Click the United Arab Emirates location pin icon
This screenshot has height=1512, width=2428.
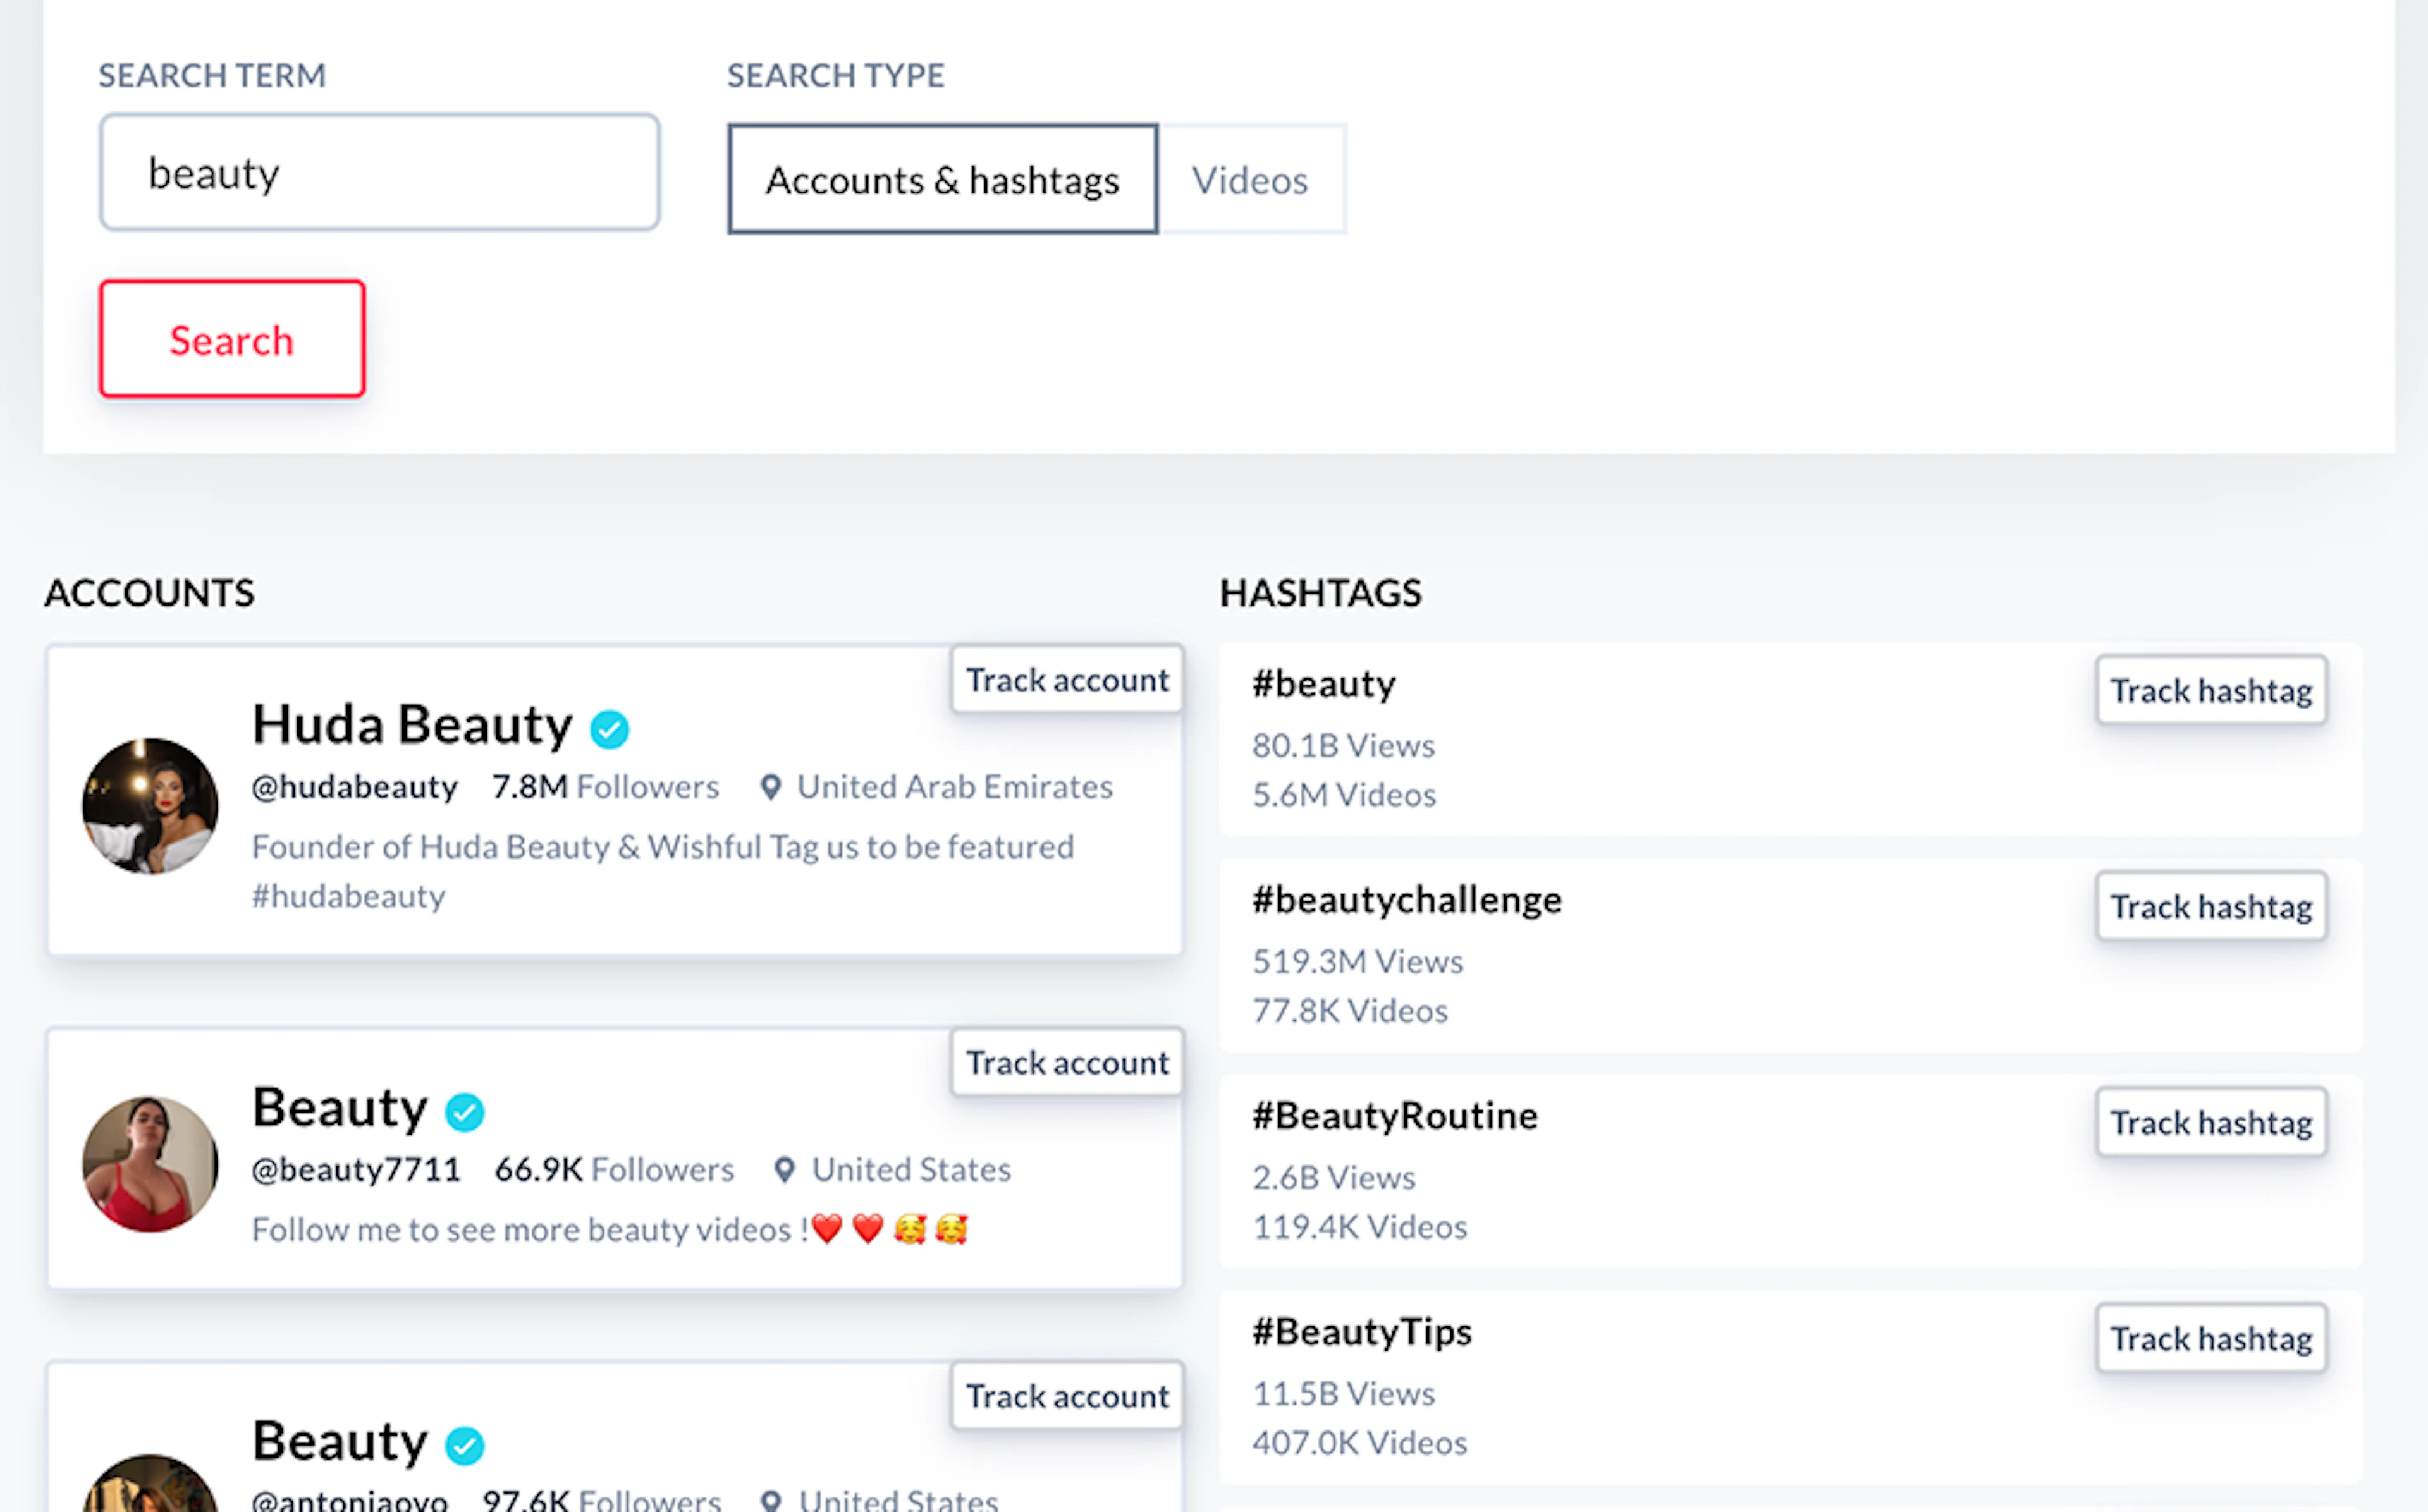point(770,788)
